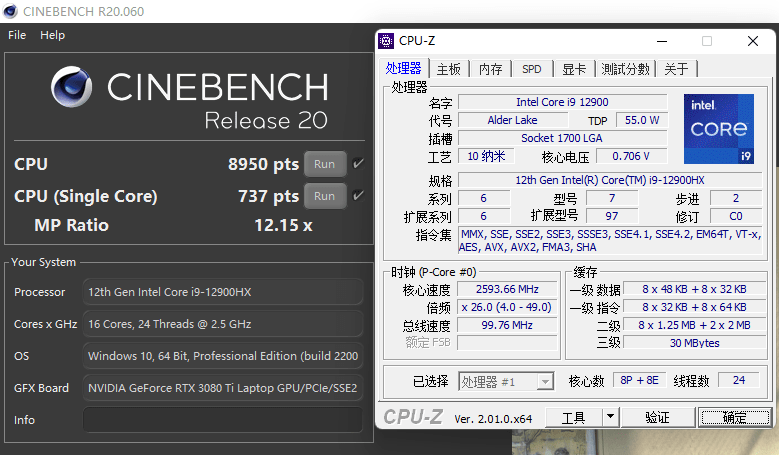The image size is (779, 455).
Task: Click the 验证 button
Action: click(657, 417)
